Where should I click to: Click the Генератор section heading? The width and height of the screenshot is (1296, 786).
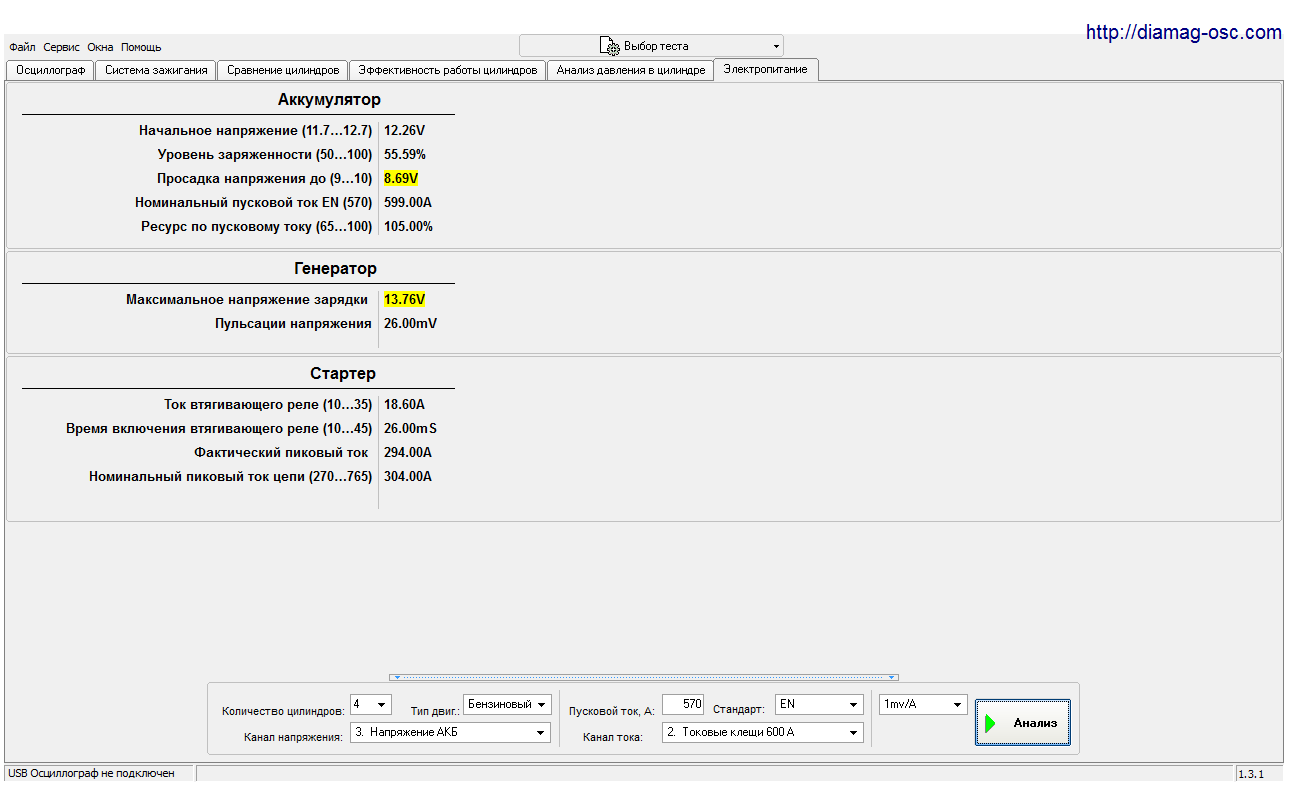[x=335, y=269]
